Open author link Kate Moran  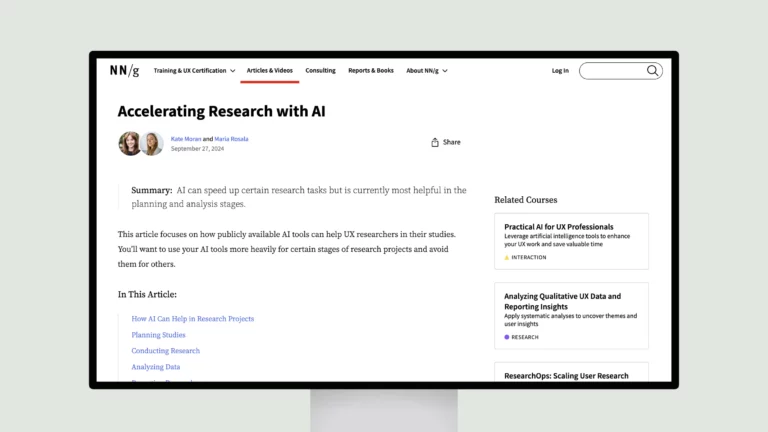186,139
